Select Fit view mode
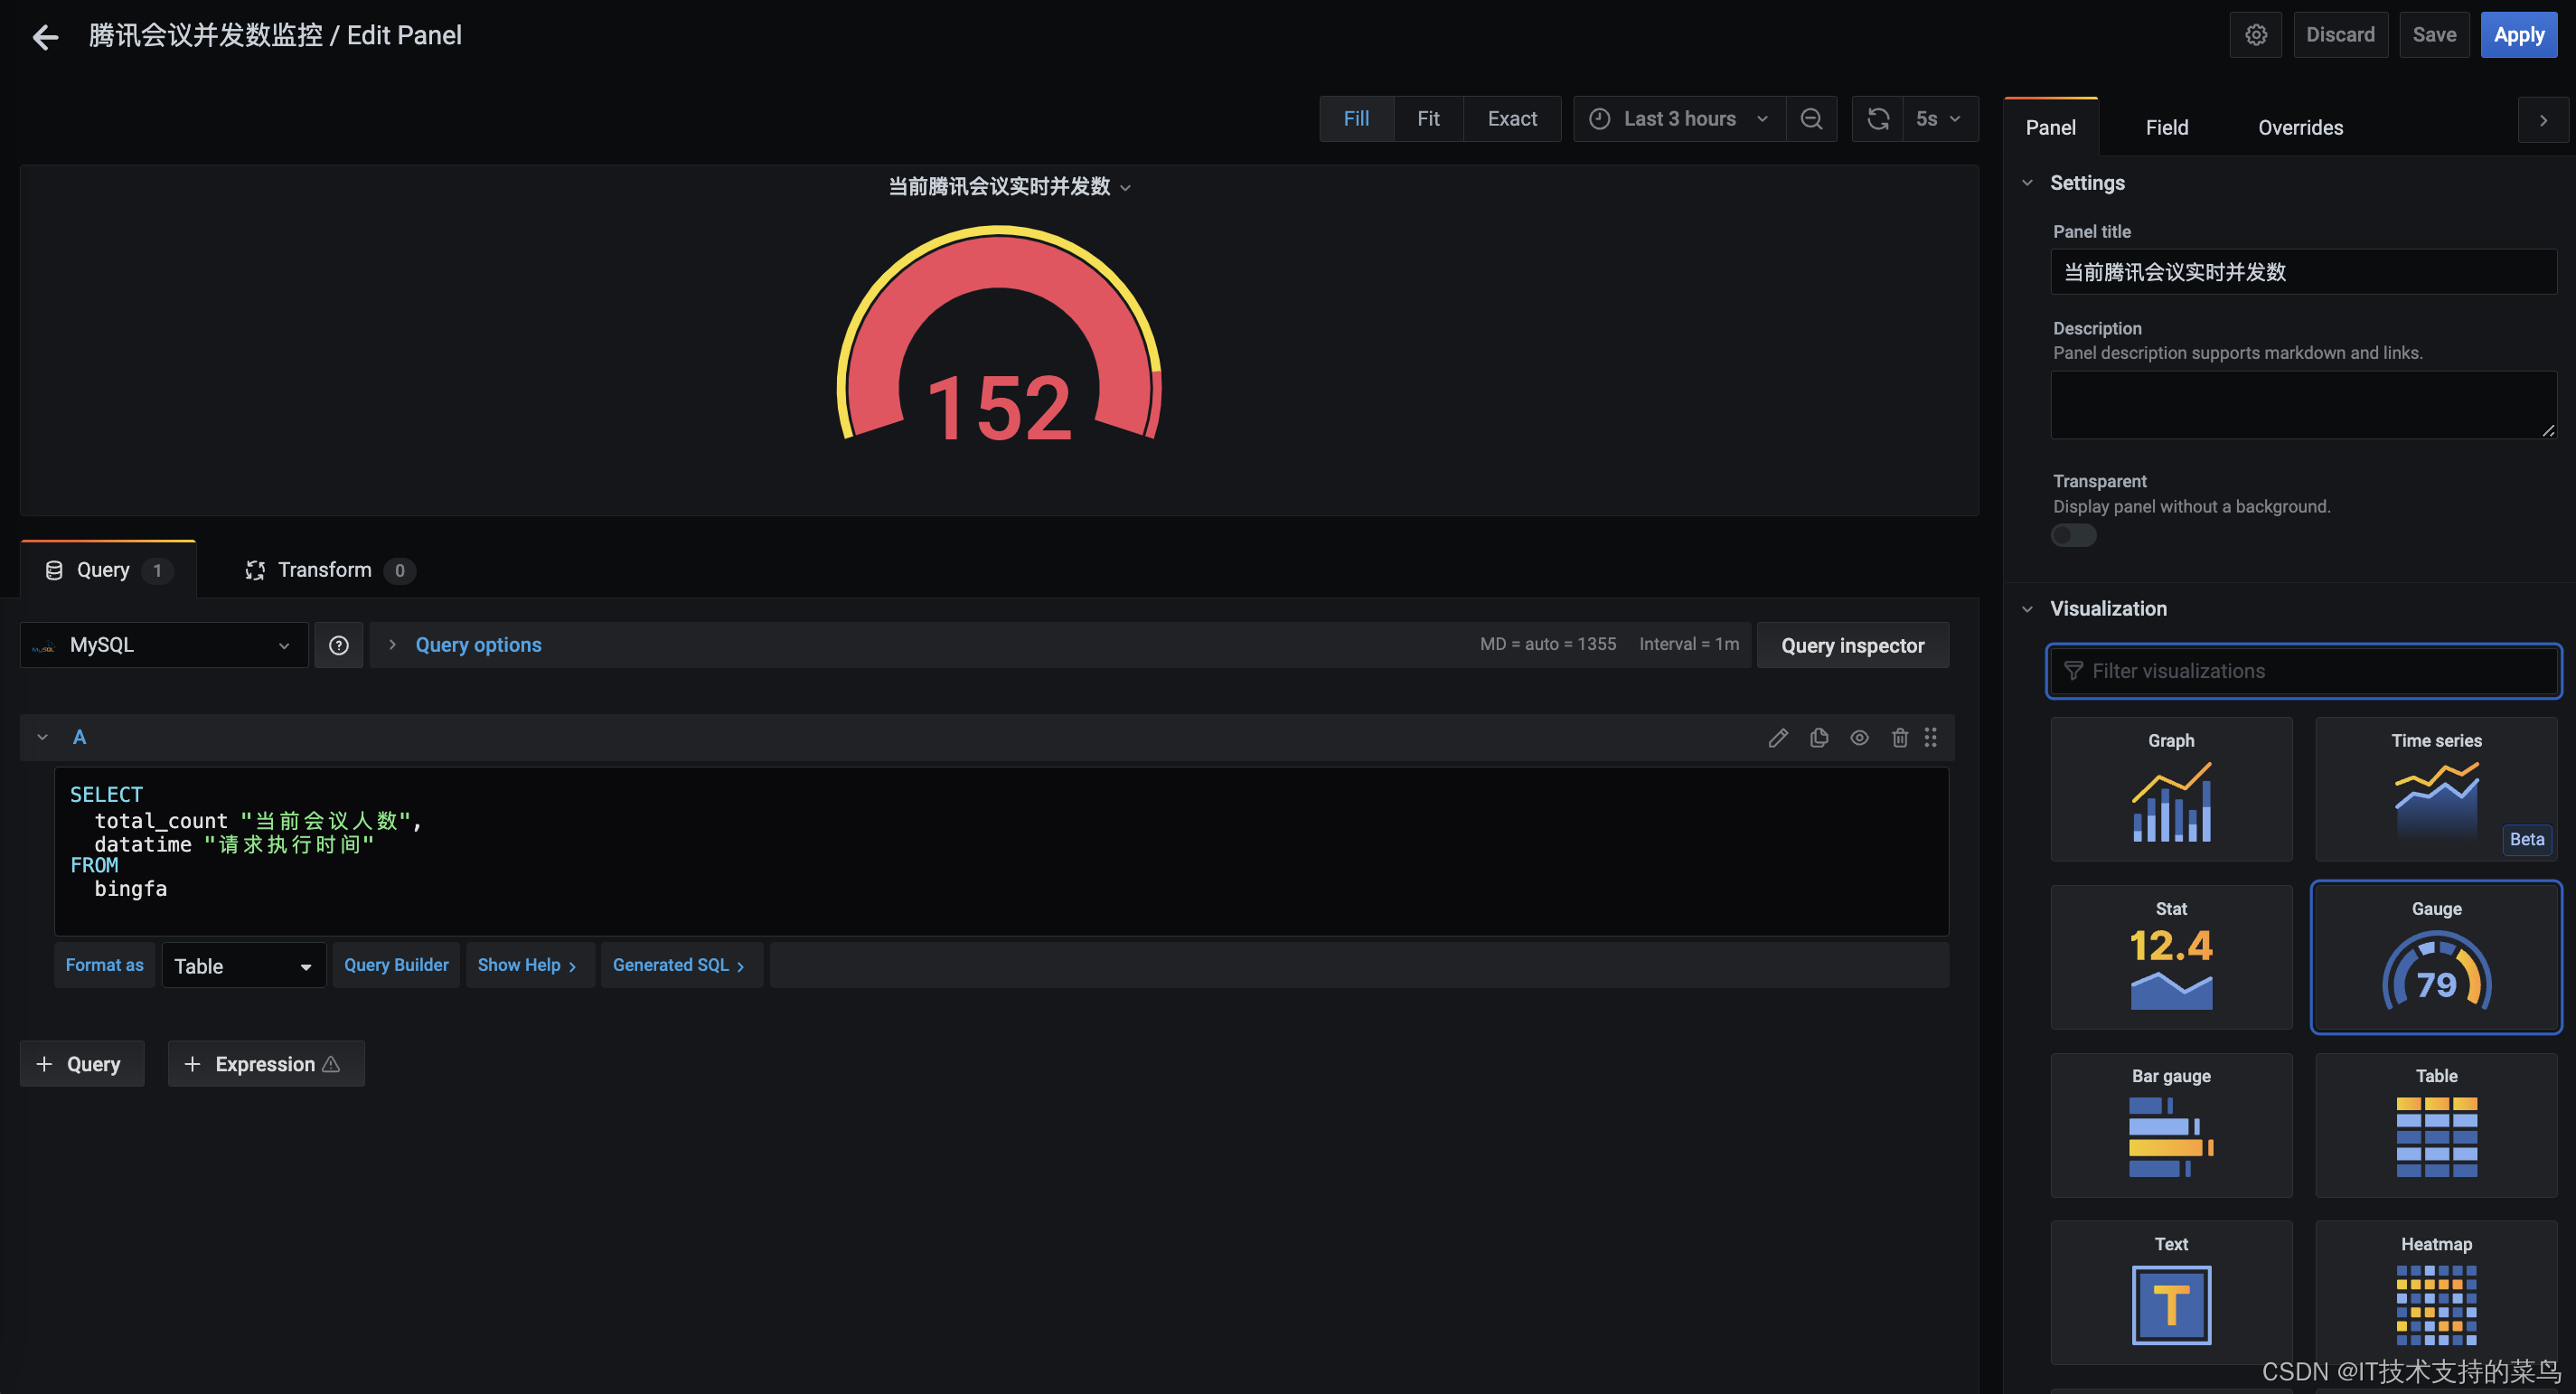Image resolution: width=2576 pixels, height=1394 pixels. pyautogui.click(x=1428, y=119)
